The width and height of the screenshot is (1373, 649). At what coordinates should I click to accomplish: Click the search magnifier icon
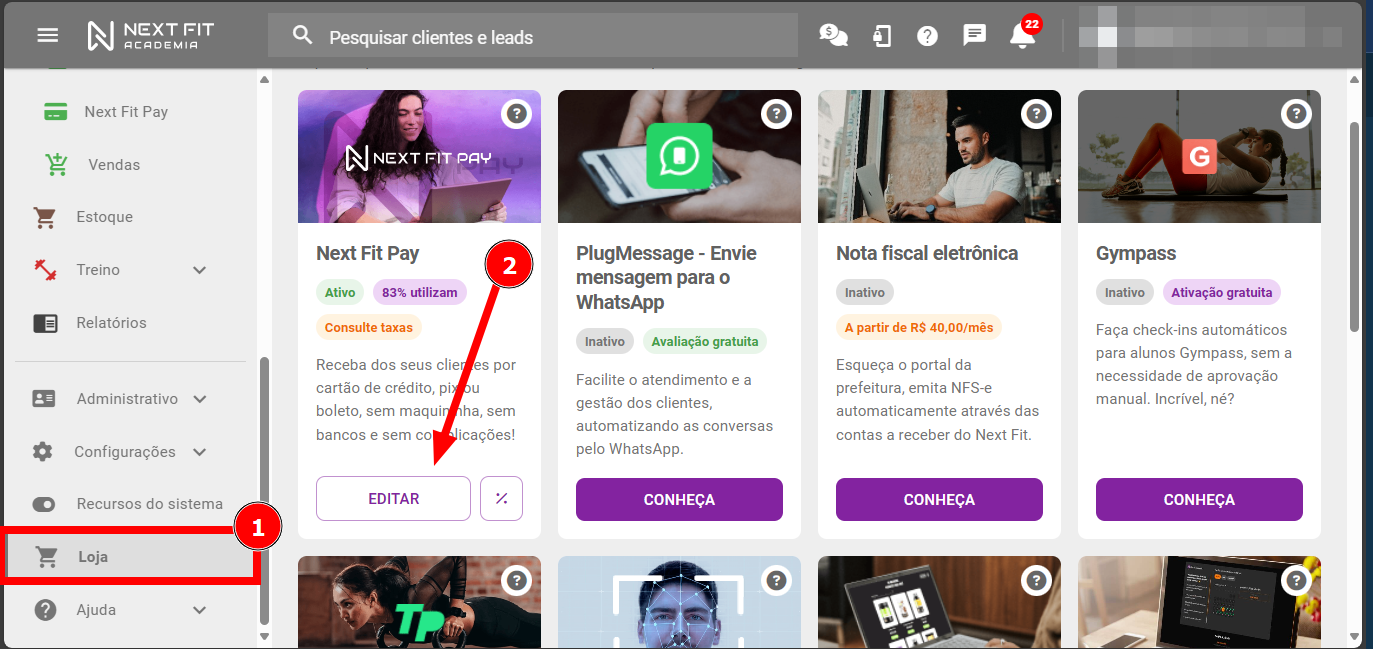pos(303,36)
